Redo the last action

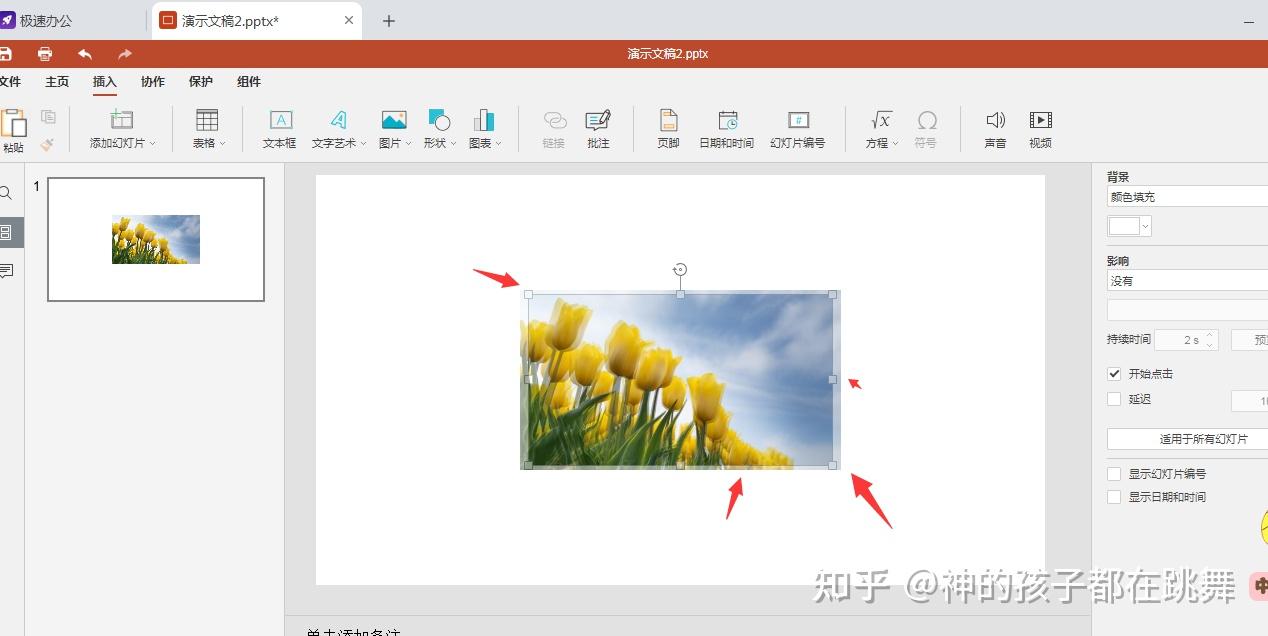tap(125, 54)
